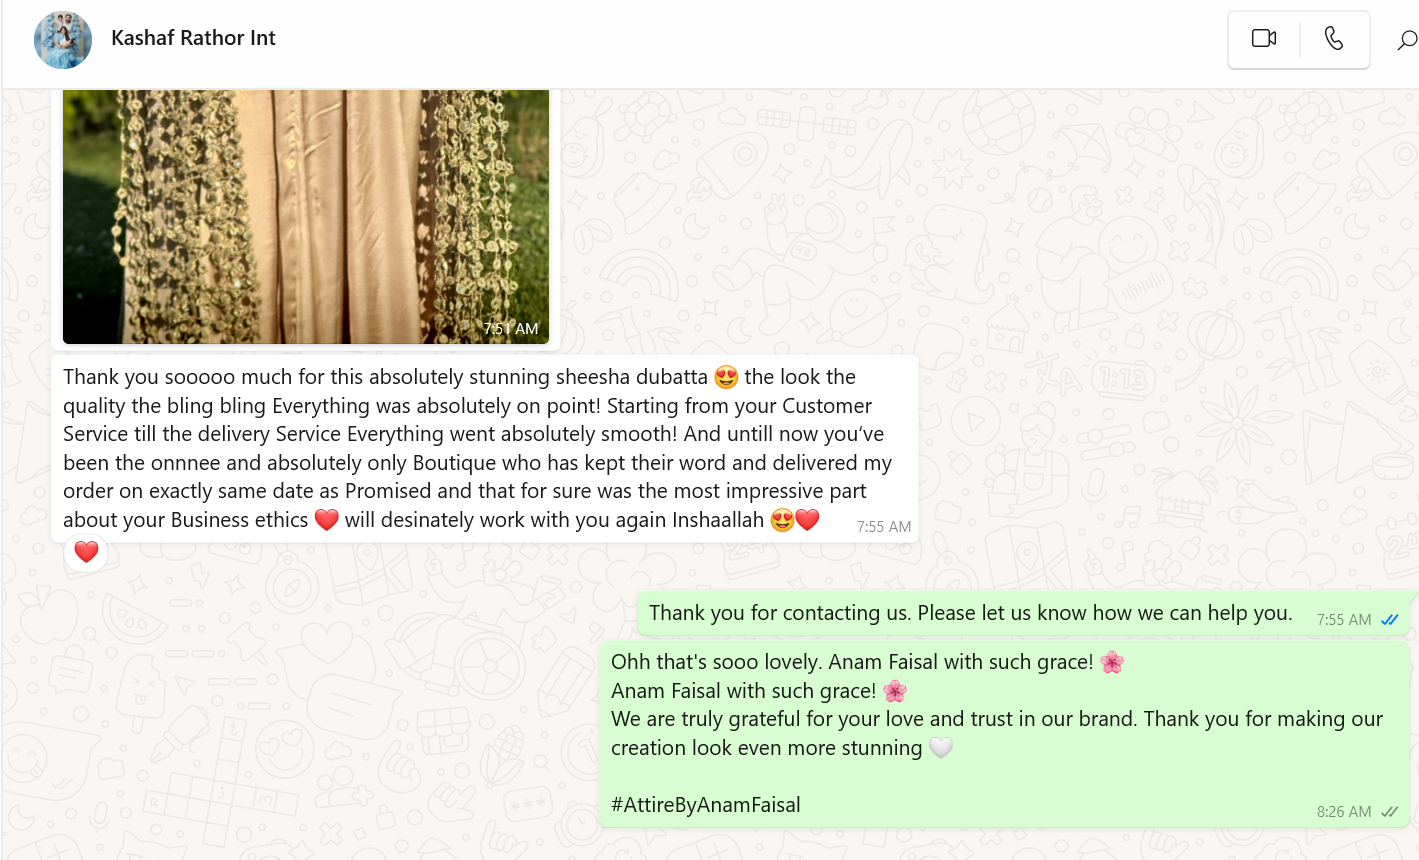Click the red heart after 'Business ethics'
This screenshot has width=1419, height=860.
326,520
